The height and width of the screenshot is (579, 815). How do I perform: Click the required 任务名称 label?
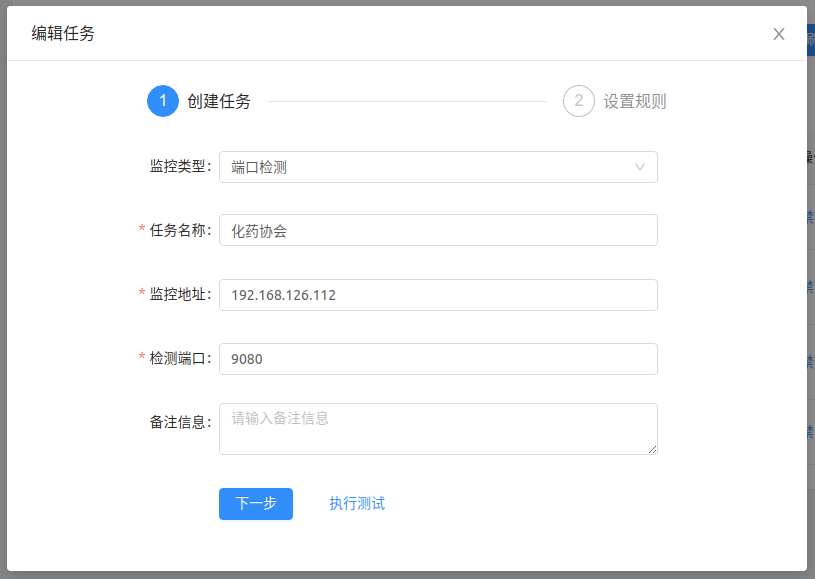click(x=180, y=230)
